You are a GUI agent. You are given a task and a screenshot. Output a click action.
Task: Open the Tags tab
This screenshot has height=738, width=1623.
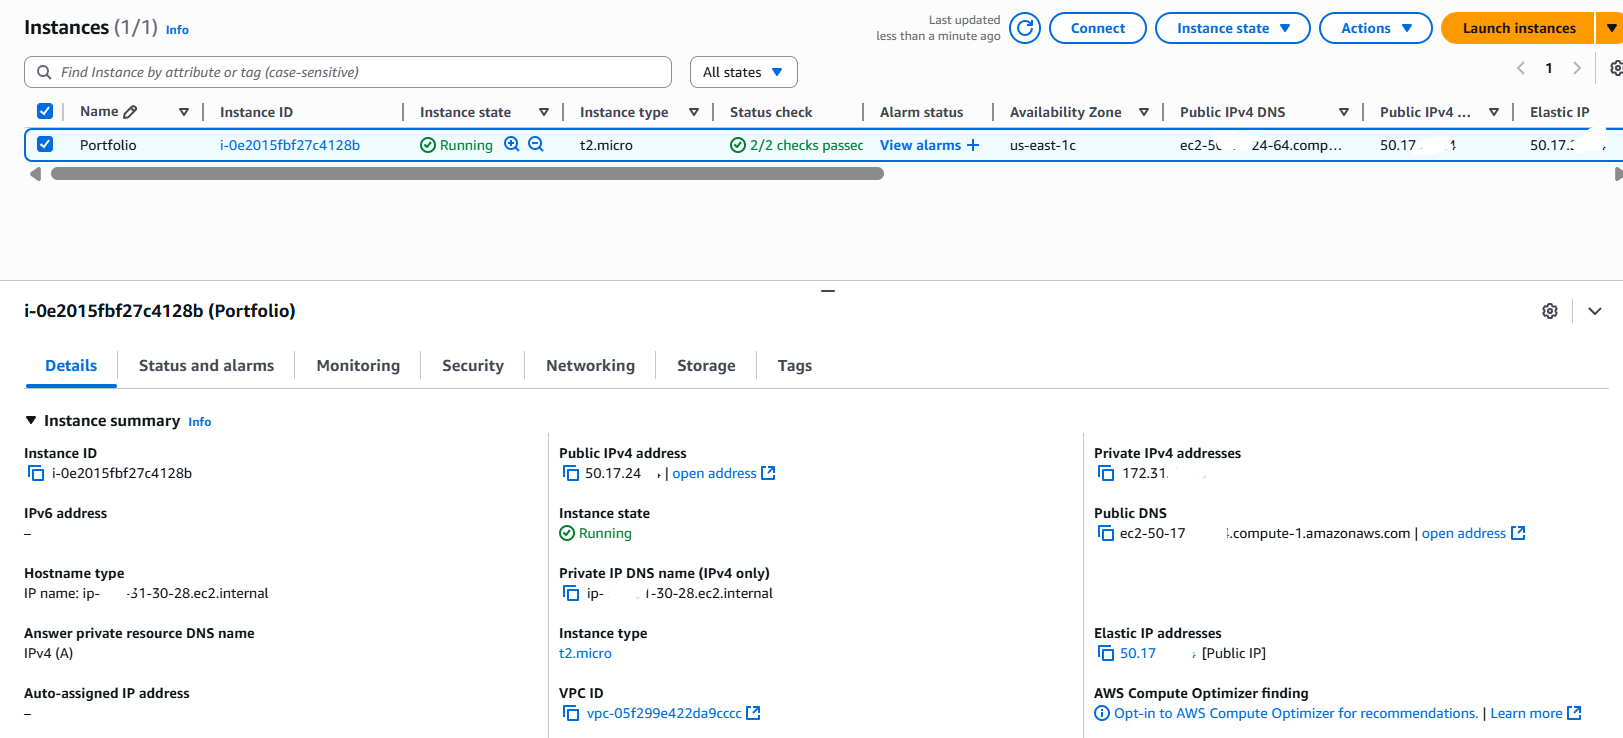795,366
